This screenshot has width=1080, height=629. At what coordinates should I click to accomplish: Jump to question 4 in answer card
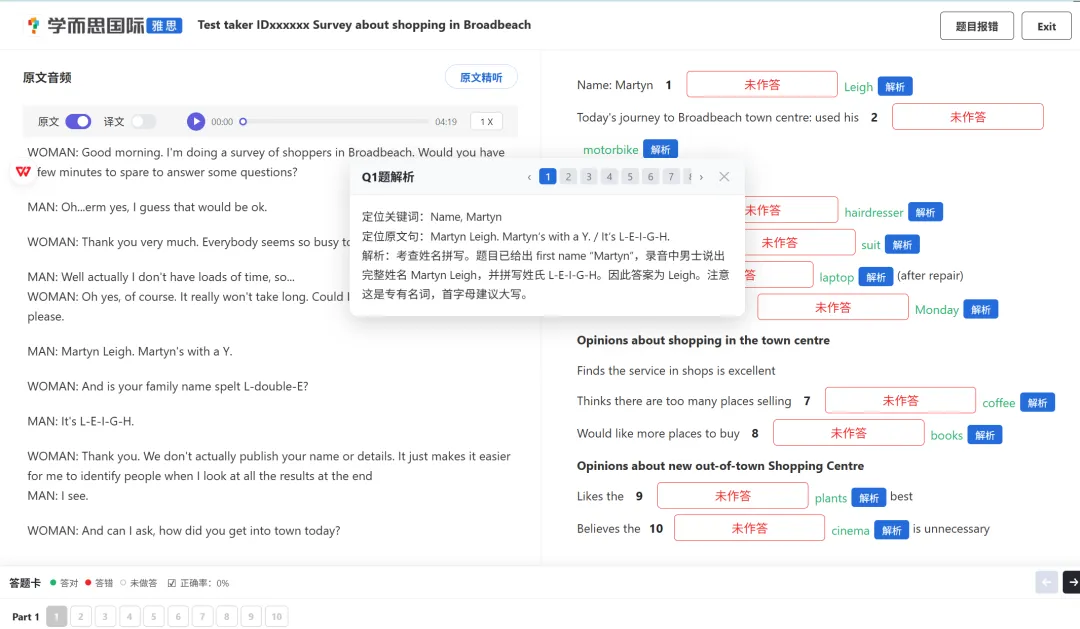click(129, 617)
